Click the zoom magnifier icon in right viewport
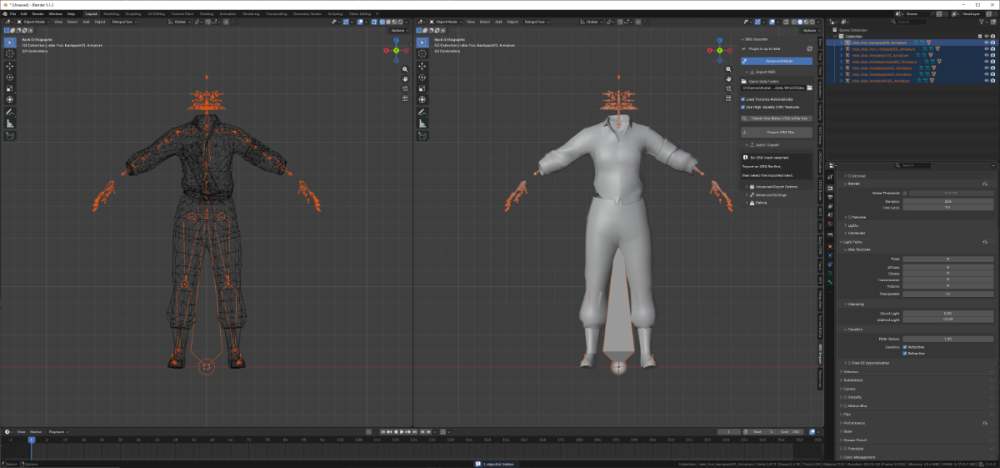This screenshot has width=1000, height=468. pos(729,69)
